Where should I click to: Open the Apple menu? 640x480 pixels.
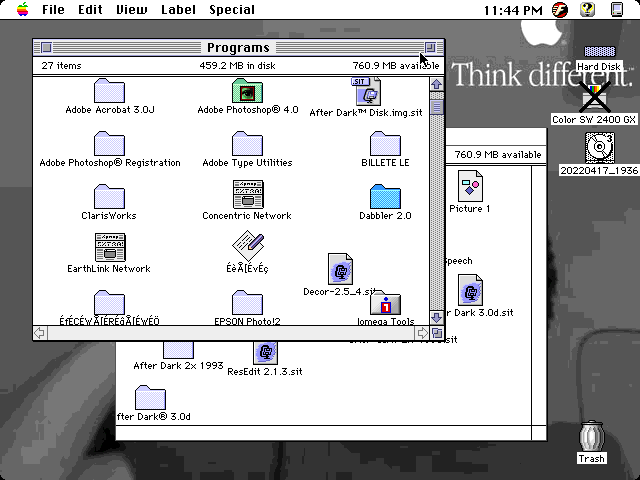tap(23, 9)
